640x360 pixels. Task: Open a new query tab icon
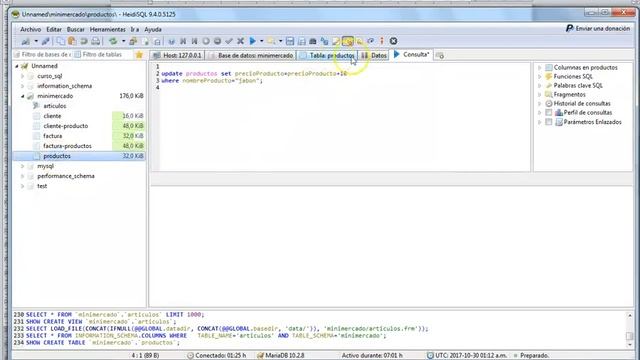click(440, 55)
